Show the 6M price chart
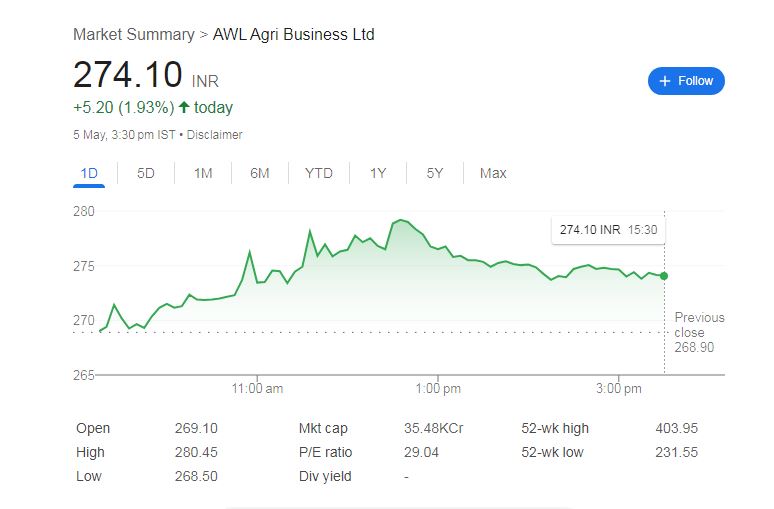The height and width of the screenshot is (509, 774). pos(260,173)
